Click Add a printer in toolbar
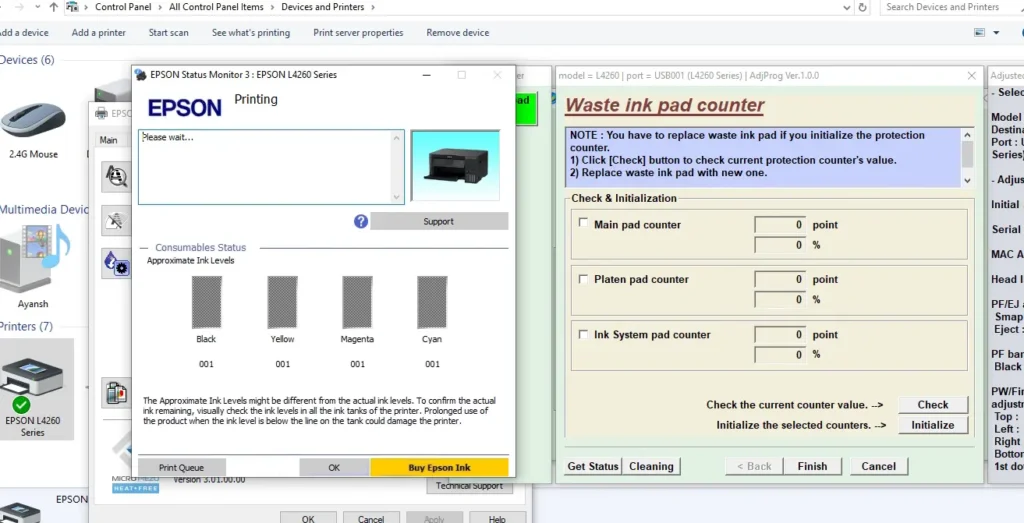1024x523 pixels. click(x=99, y=33)
